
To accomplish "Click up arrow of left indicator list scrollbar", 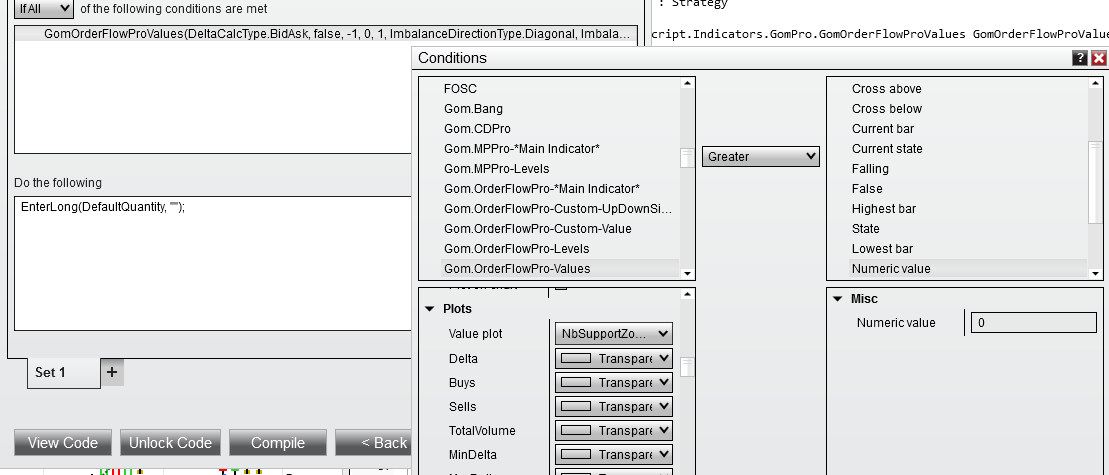I will click(x=687, y=84).
